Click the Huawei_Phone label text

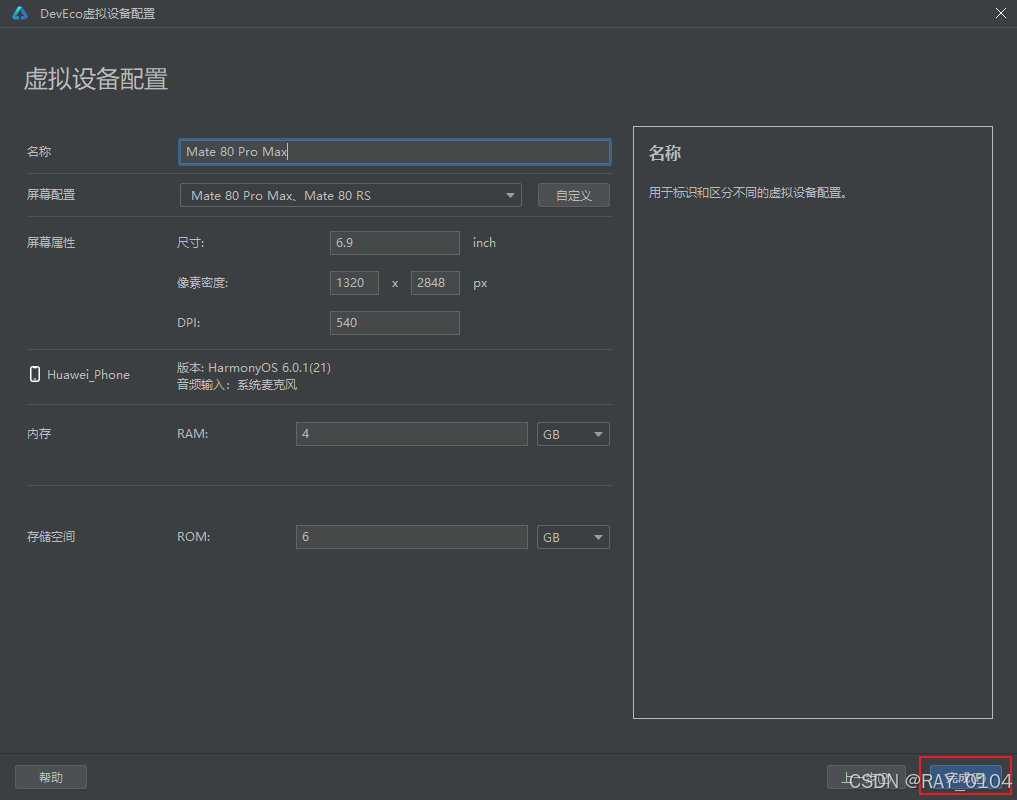[x=88, y=375]
